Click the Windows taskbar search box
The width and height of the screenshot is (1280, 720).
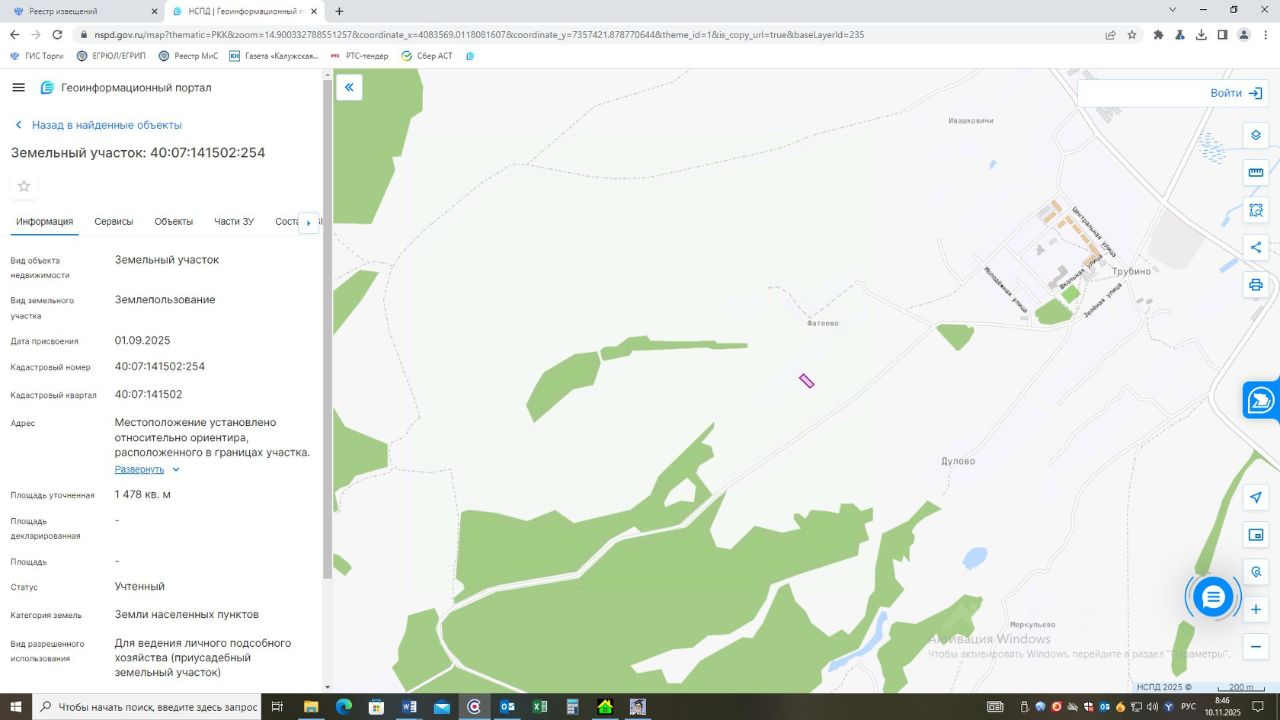[x=148, y=707]
